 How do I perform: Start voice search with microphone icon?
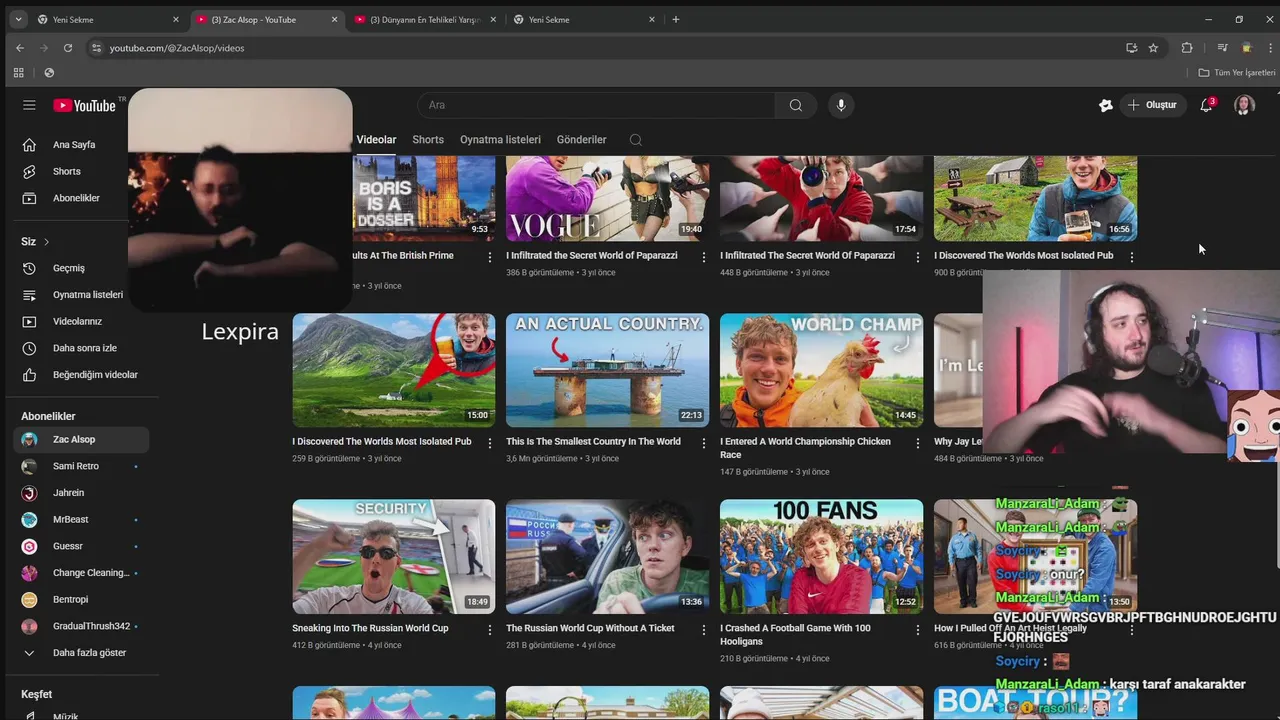click(x=841, y=105)
